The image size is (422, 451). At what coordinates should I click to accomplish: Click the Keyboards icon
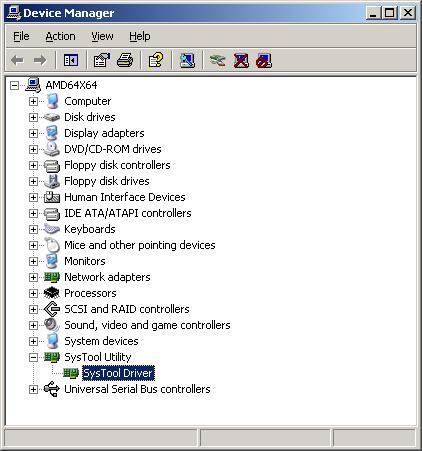pyautogui.click(x=52, y=229)
